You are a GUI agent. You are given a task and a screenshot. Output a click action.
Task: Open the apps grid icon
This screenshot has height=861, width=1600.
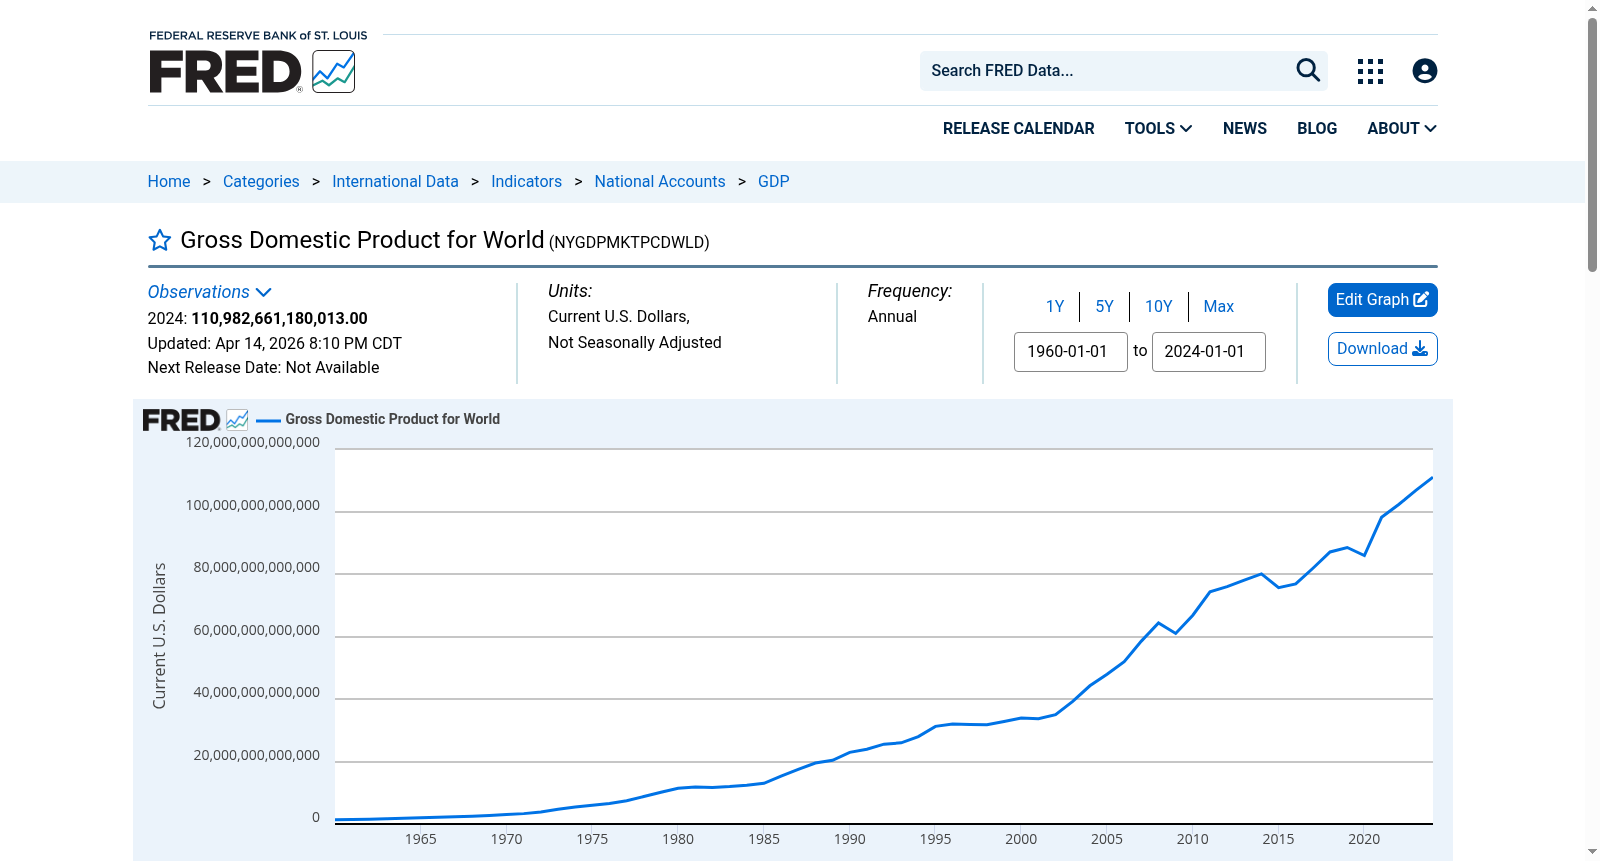click(x=1370, y=71)
